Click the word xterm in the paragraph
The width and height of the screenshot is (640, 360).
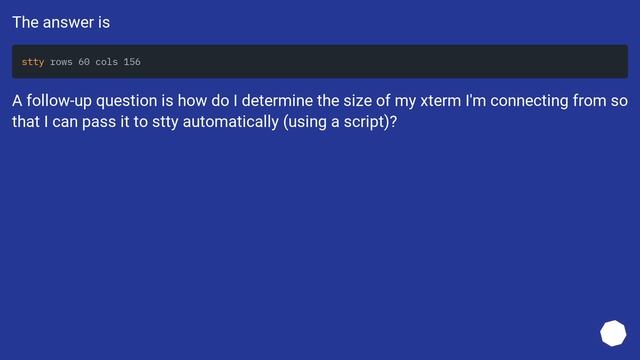click(x=440, y=100)
